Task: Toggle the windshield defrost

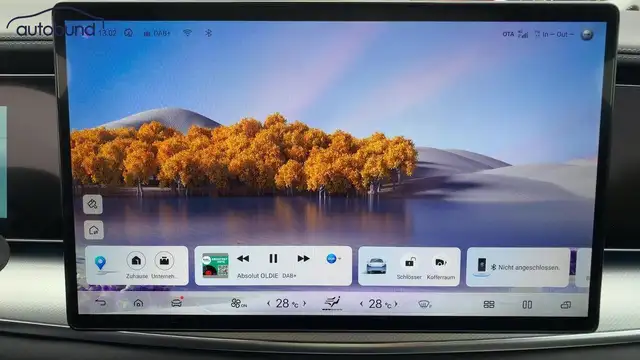Action: (424, 304)
